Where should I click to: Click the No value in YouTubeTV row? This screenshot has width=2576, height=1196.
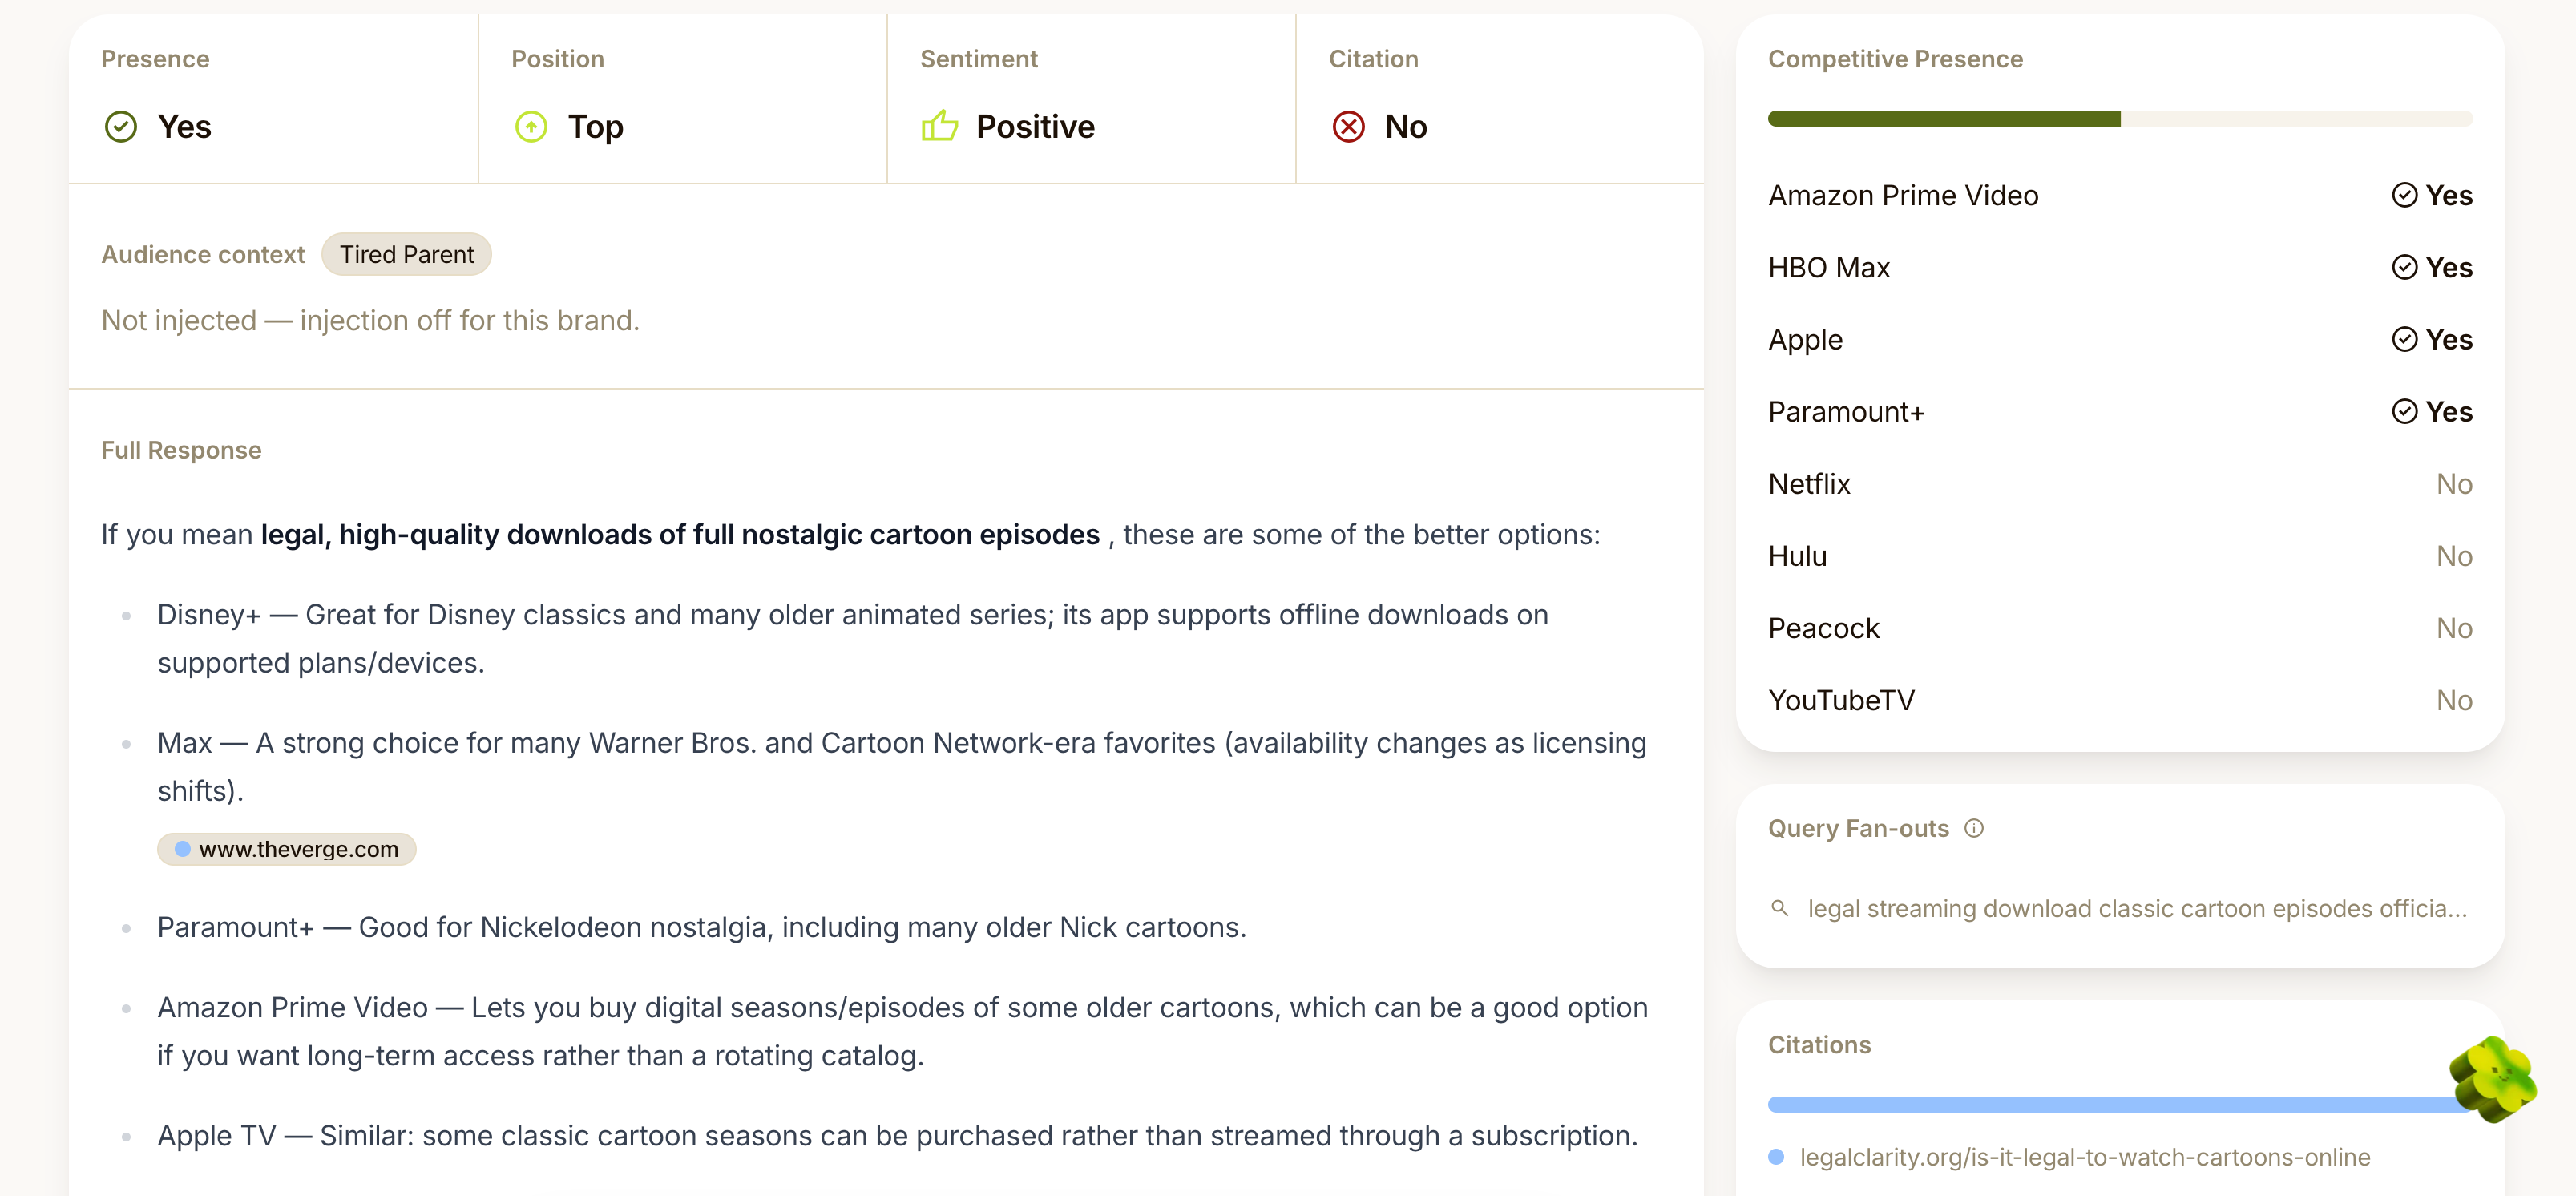pos(2454,700)
